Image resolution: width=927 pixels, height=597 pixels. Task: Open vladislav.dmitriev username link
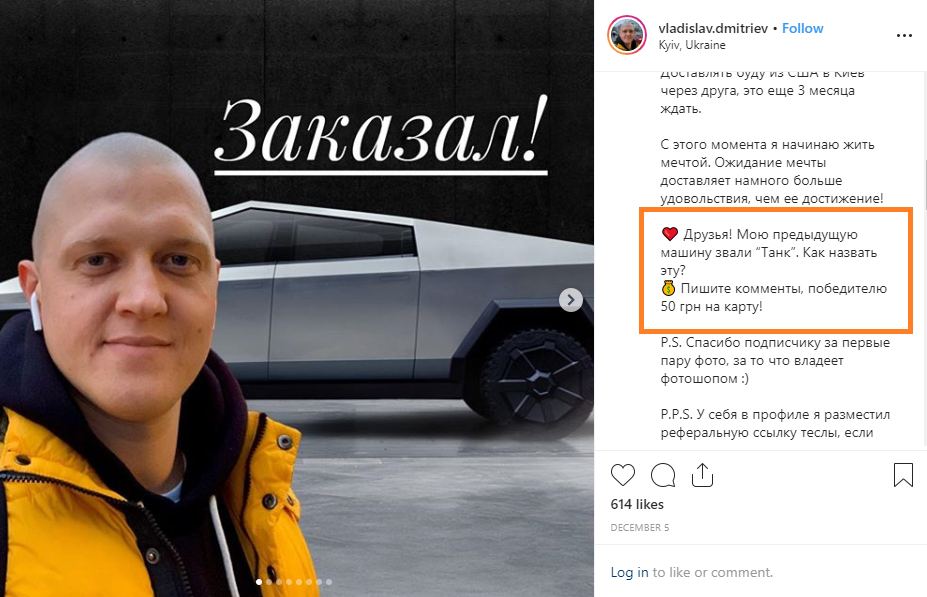pos(713,28)
